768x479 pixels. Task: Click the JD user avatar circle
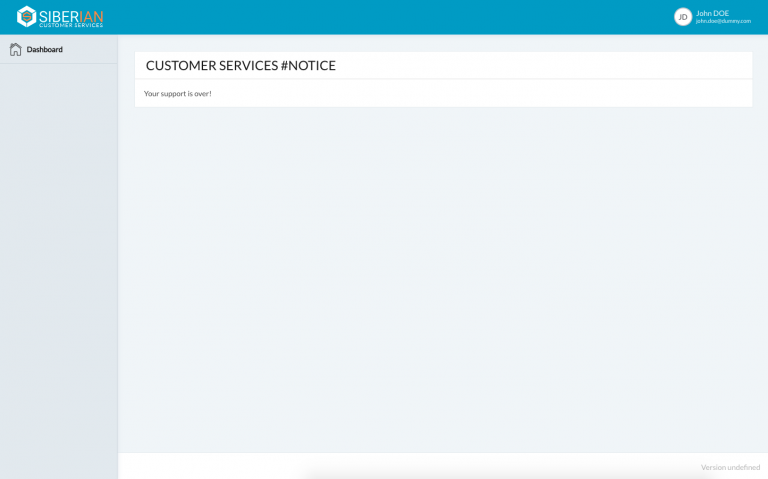click(x=683, y=16)
